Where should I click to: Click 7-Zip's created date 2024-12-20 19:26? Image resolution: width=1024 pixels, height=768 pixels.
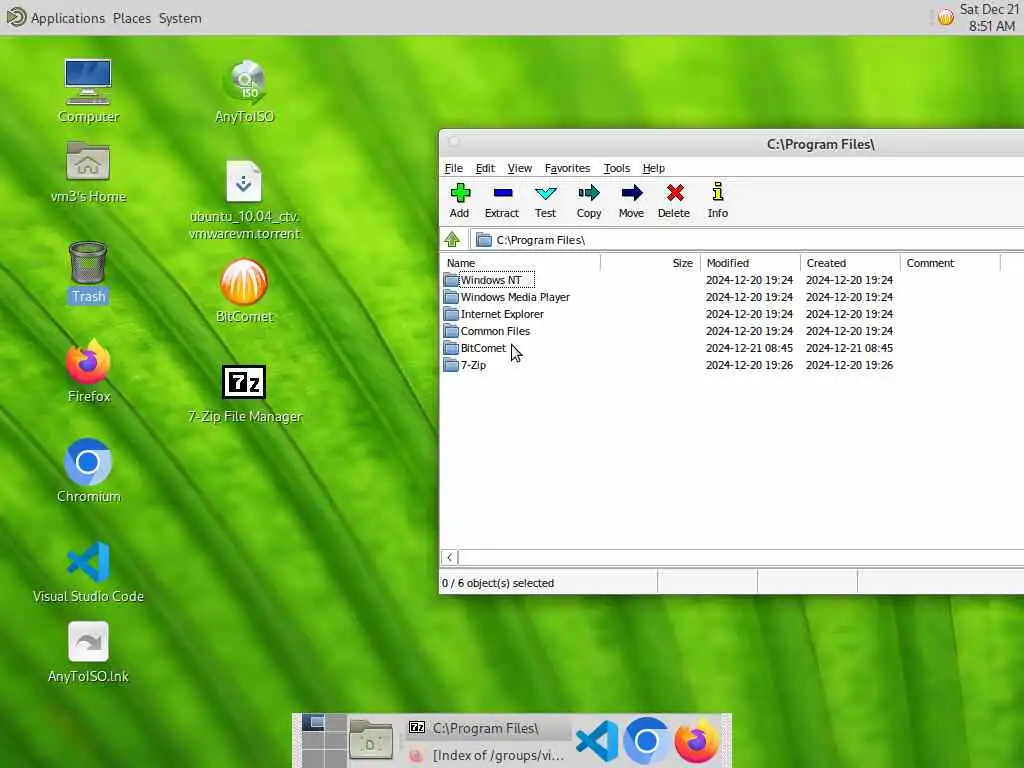pyautogui.click(x=849, y=365)
